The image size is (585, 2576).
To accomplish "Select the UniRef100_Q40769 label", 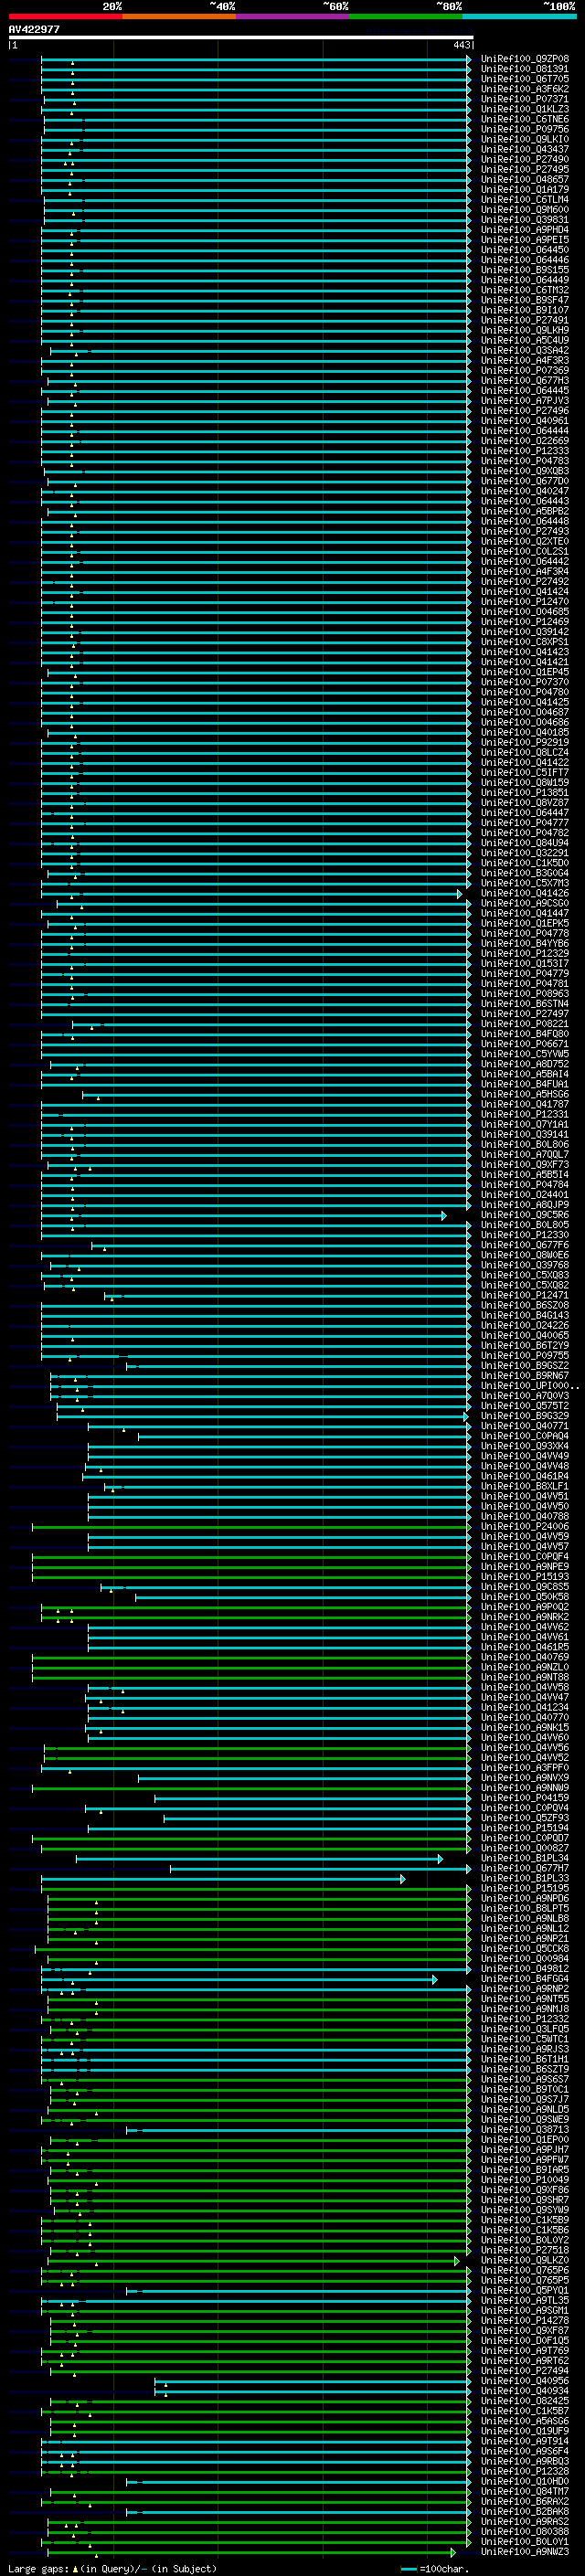I will coord(525,1656).
